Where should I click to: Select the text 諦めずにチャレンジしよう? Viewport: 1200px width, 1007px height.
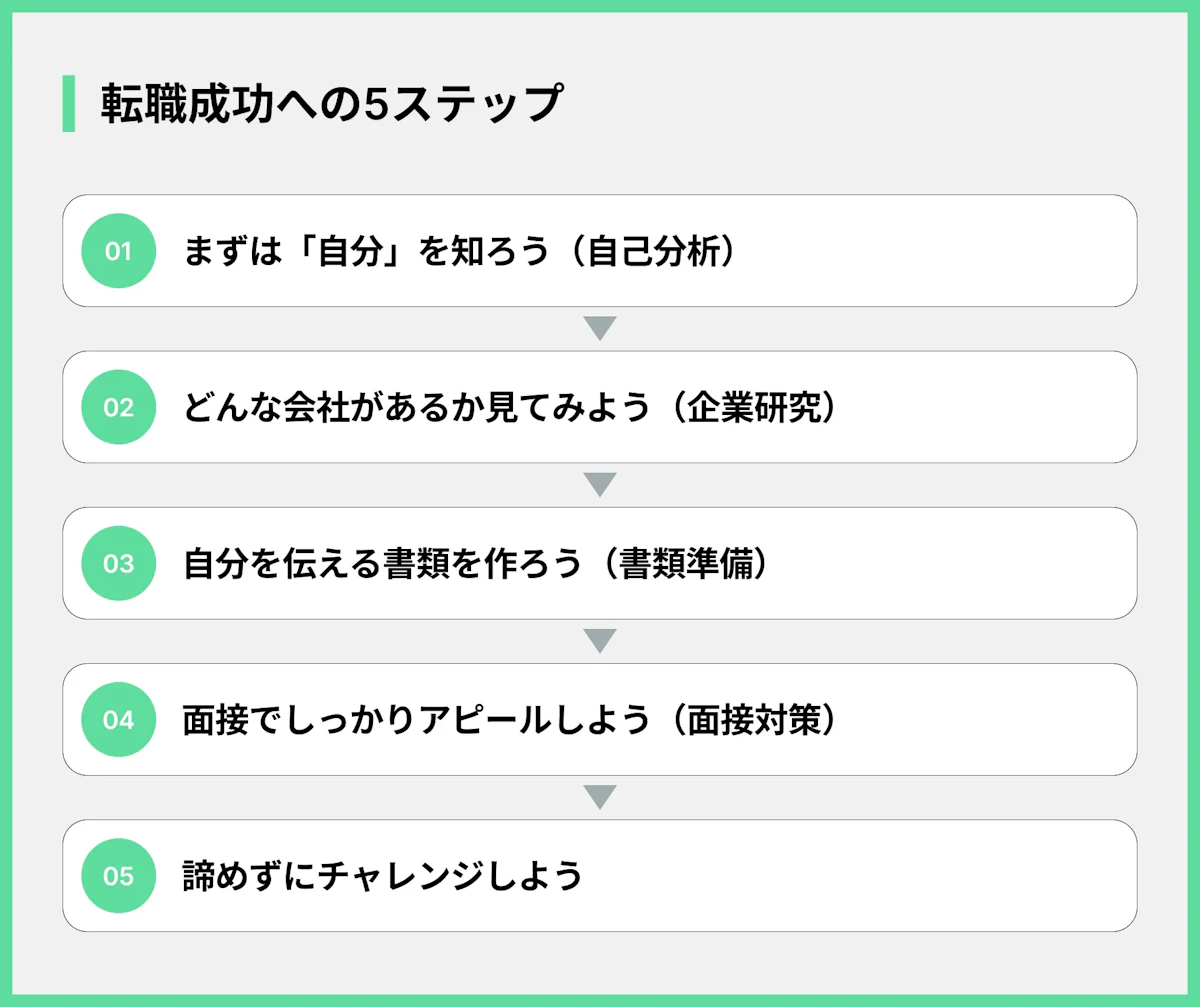tap(383, 876)
